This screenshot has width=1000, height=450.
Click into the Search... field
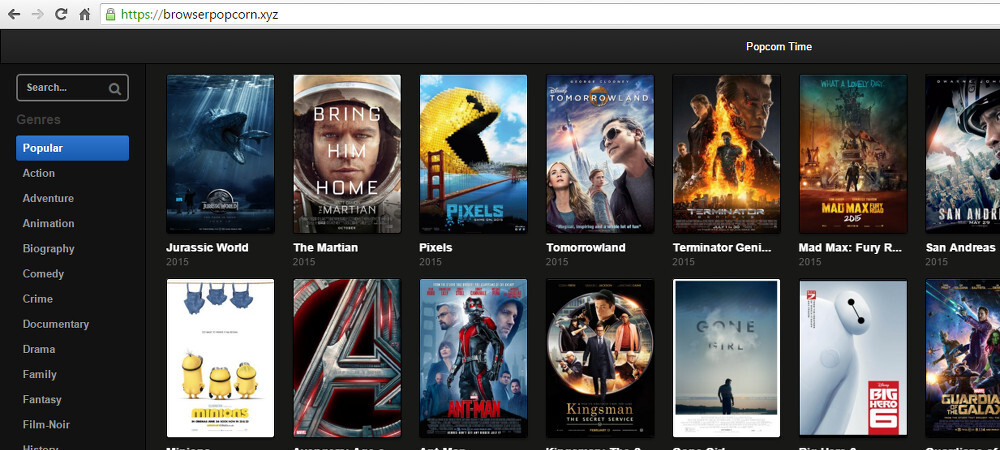point(72,88)
